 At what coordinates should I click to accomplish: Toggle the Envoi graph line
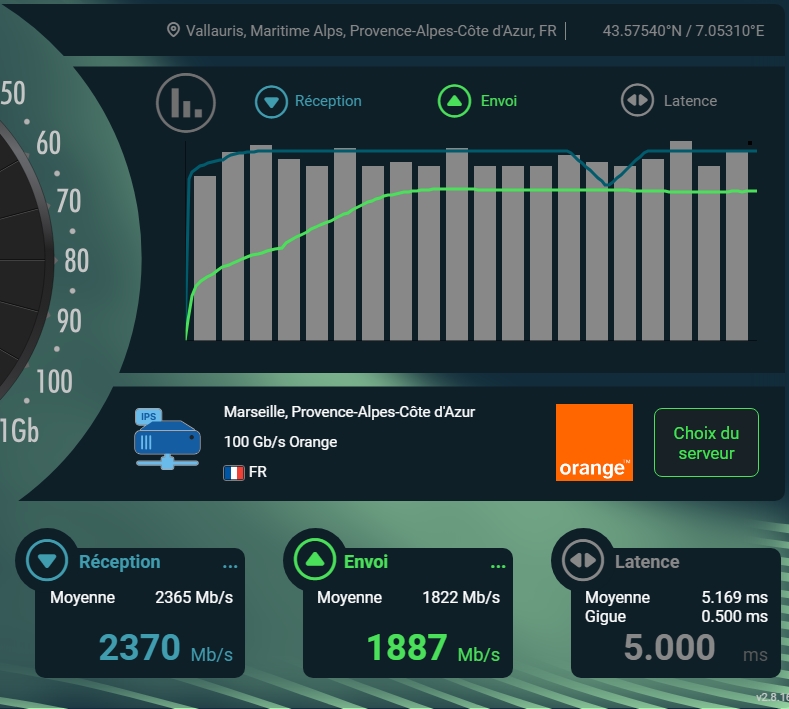click(479, 101)
